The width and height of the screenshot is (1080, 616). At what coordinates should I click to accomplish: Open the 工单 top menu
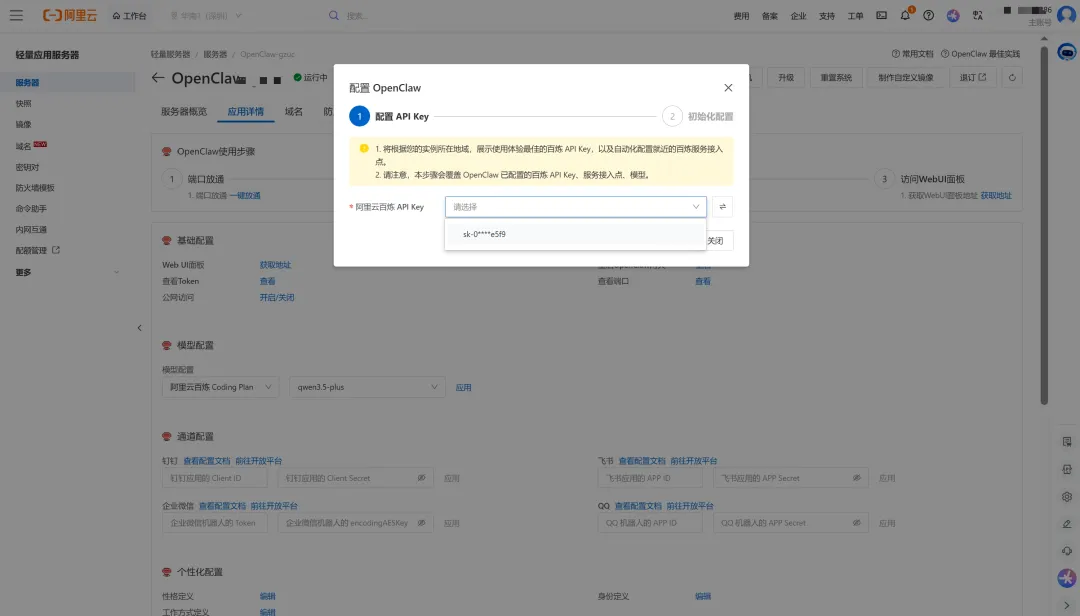point(855,16)
